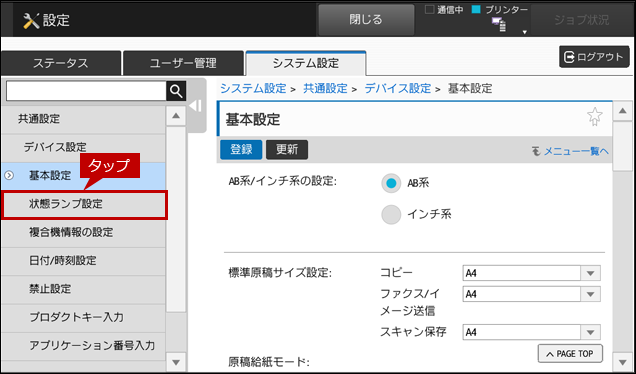The height and width of the screenshot is (374, 636).
Task: Switch to the ステータス tab
Action: pyautogui.click(x=61, y=63)
